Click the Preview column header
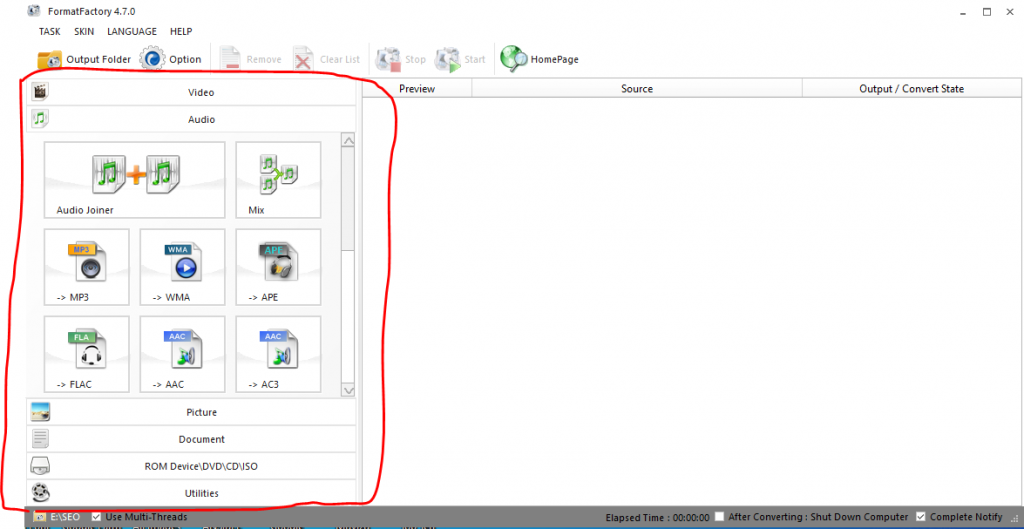1024x529 pixels. click(x=417, y=89)
